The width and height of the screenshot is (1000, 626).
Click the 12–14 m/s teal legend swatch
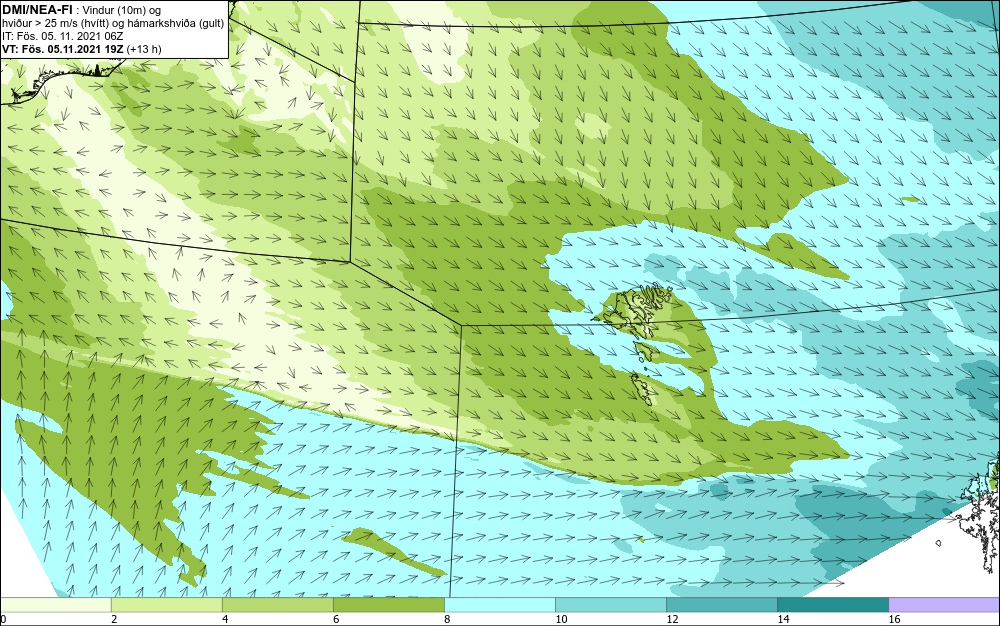(721, 604)
